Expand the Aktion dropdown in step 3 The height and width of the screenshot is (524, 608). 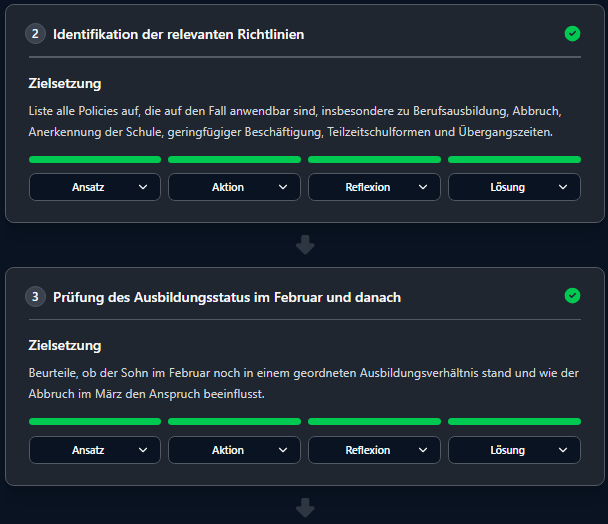point(234,450)
